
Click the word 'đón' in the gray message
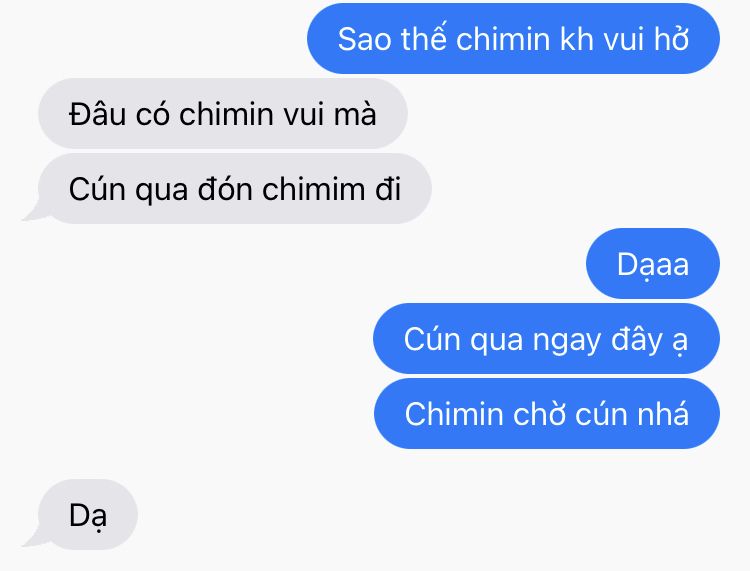point(225,188)
